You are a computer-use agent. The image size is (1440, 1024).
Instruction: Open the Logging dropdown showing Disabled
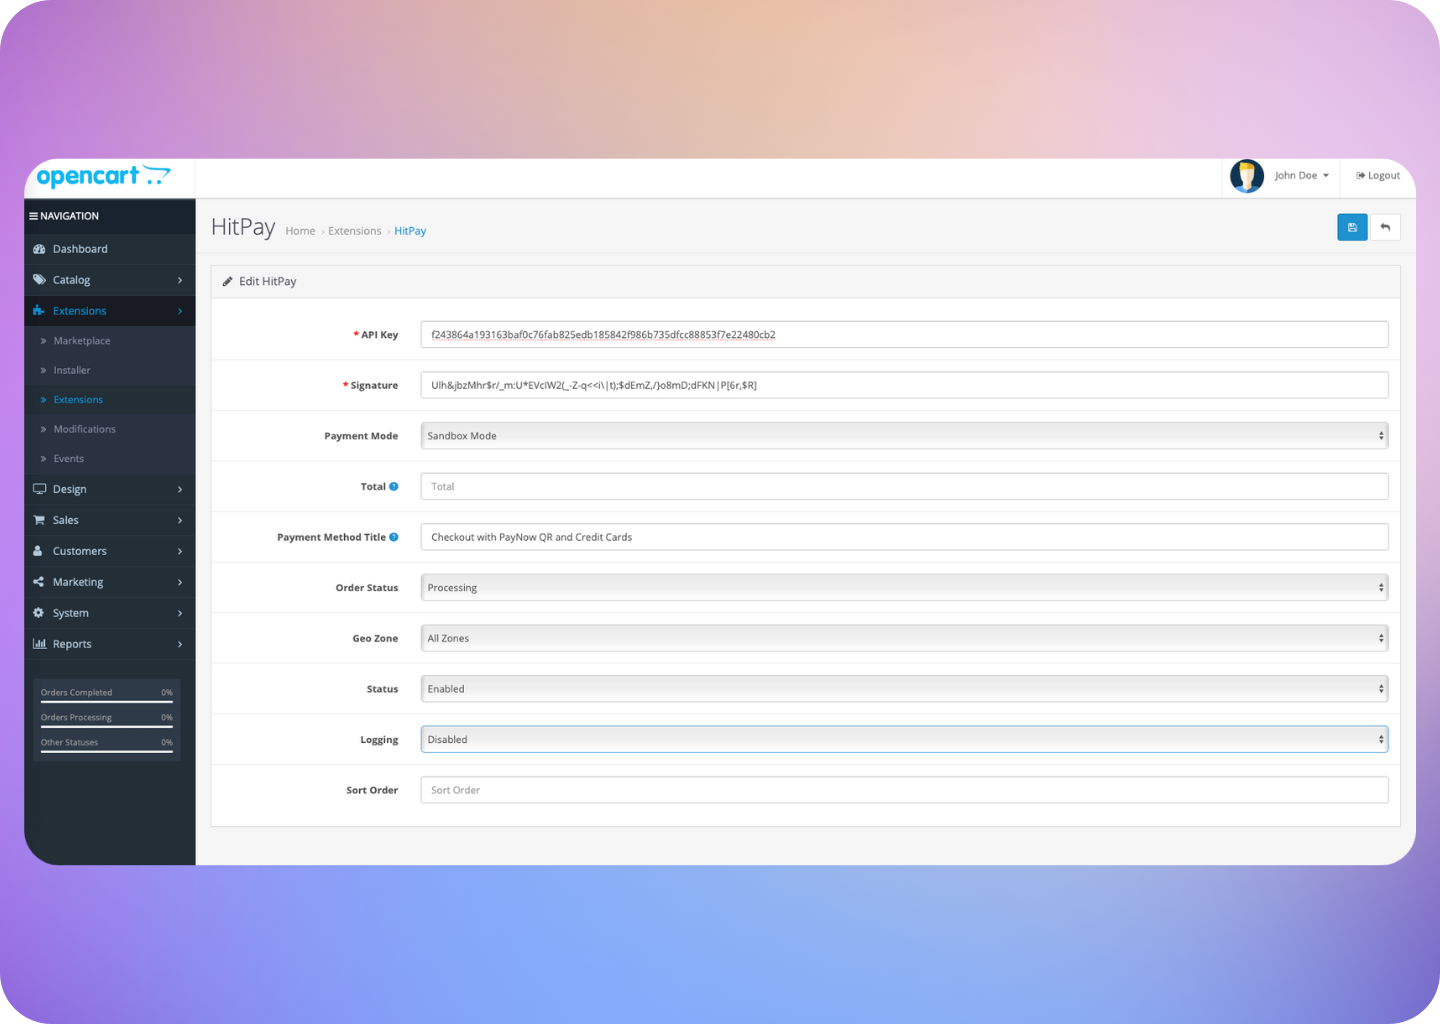904,740
